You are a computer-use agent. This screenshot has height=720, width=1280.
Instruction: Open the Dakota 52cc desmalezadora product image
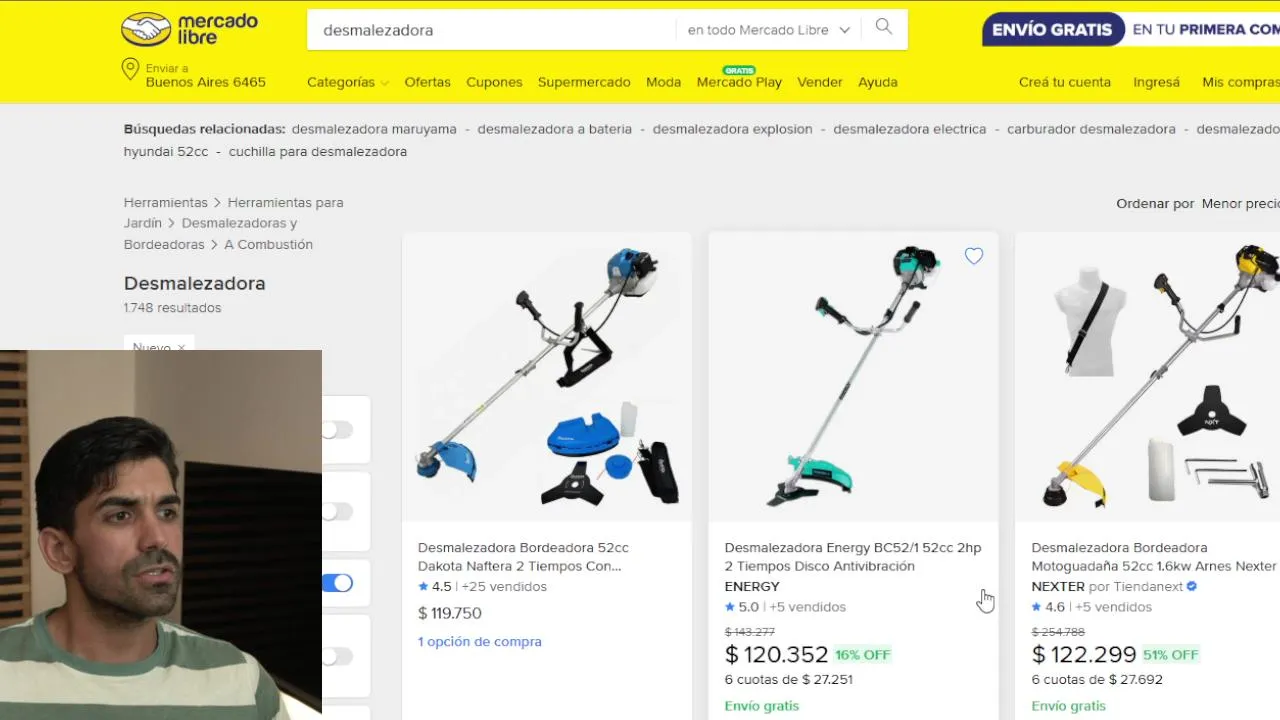tap(547, 377)
